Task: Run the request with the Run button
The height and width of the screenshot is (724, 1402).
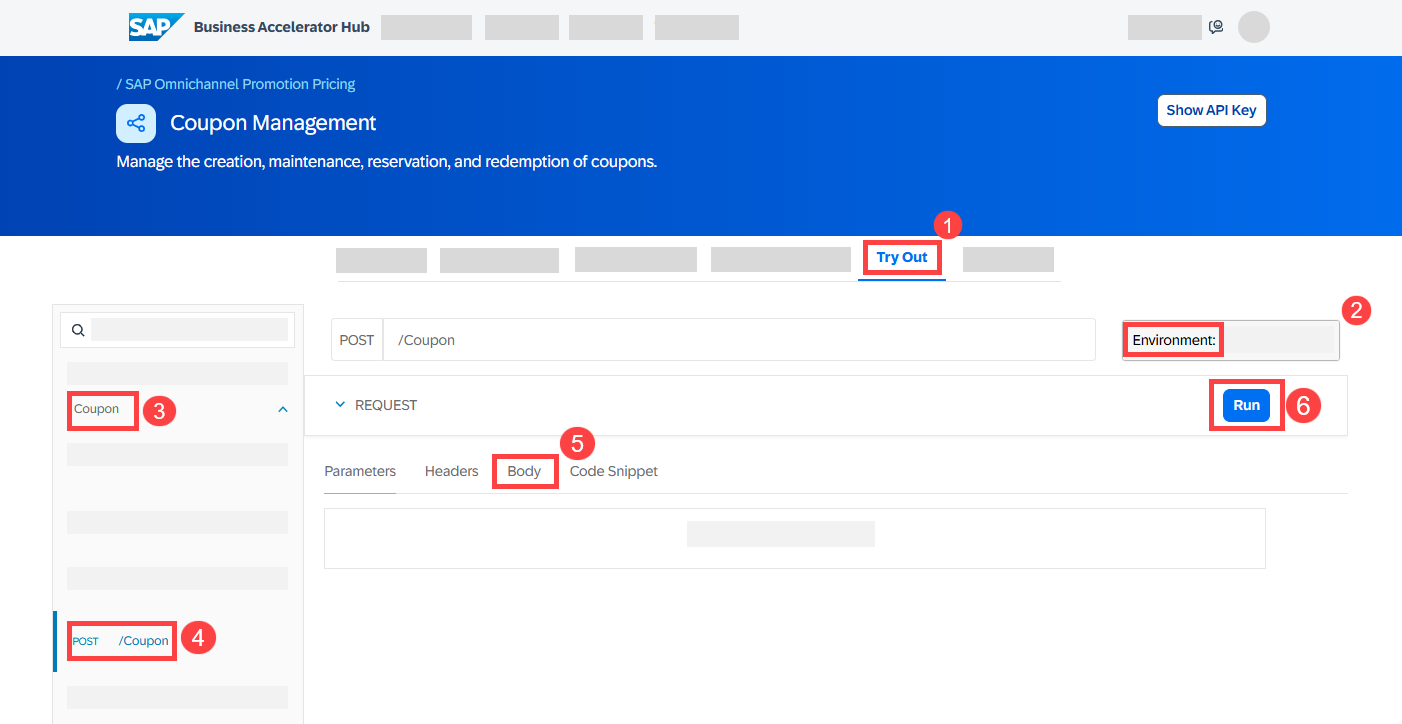Action: coord(1246,405)
